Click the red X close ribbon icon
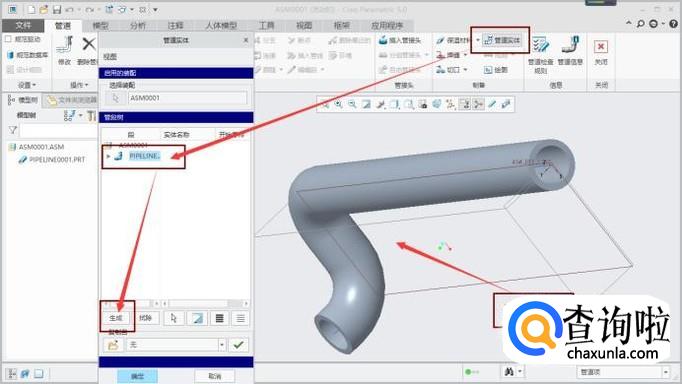Image resolution: width=682 pixels, height=384 pixels. point(601,47)
